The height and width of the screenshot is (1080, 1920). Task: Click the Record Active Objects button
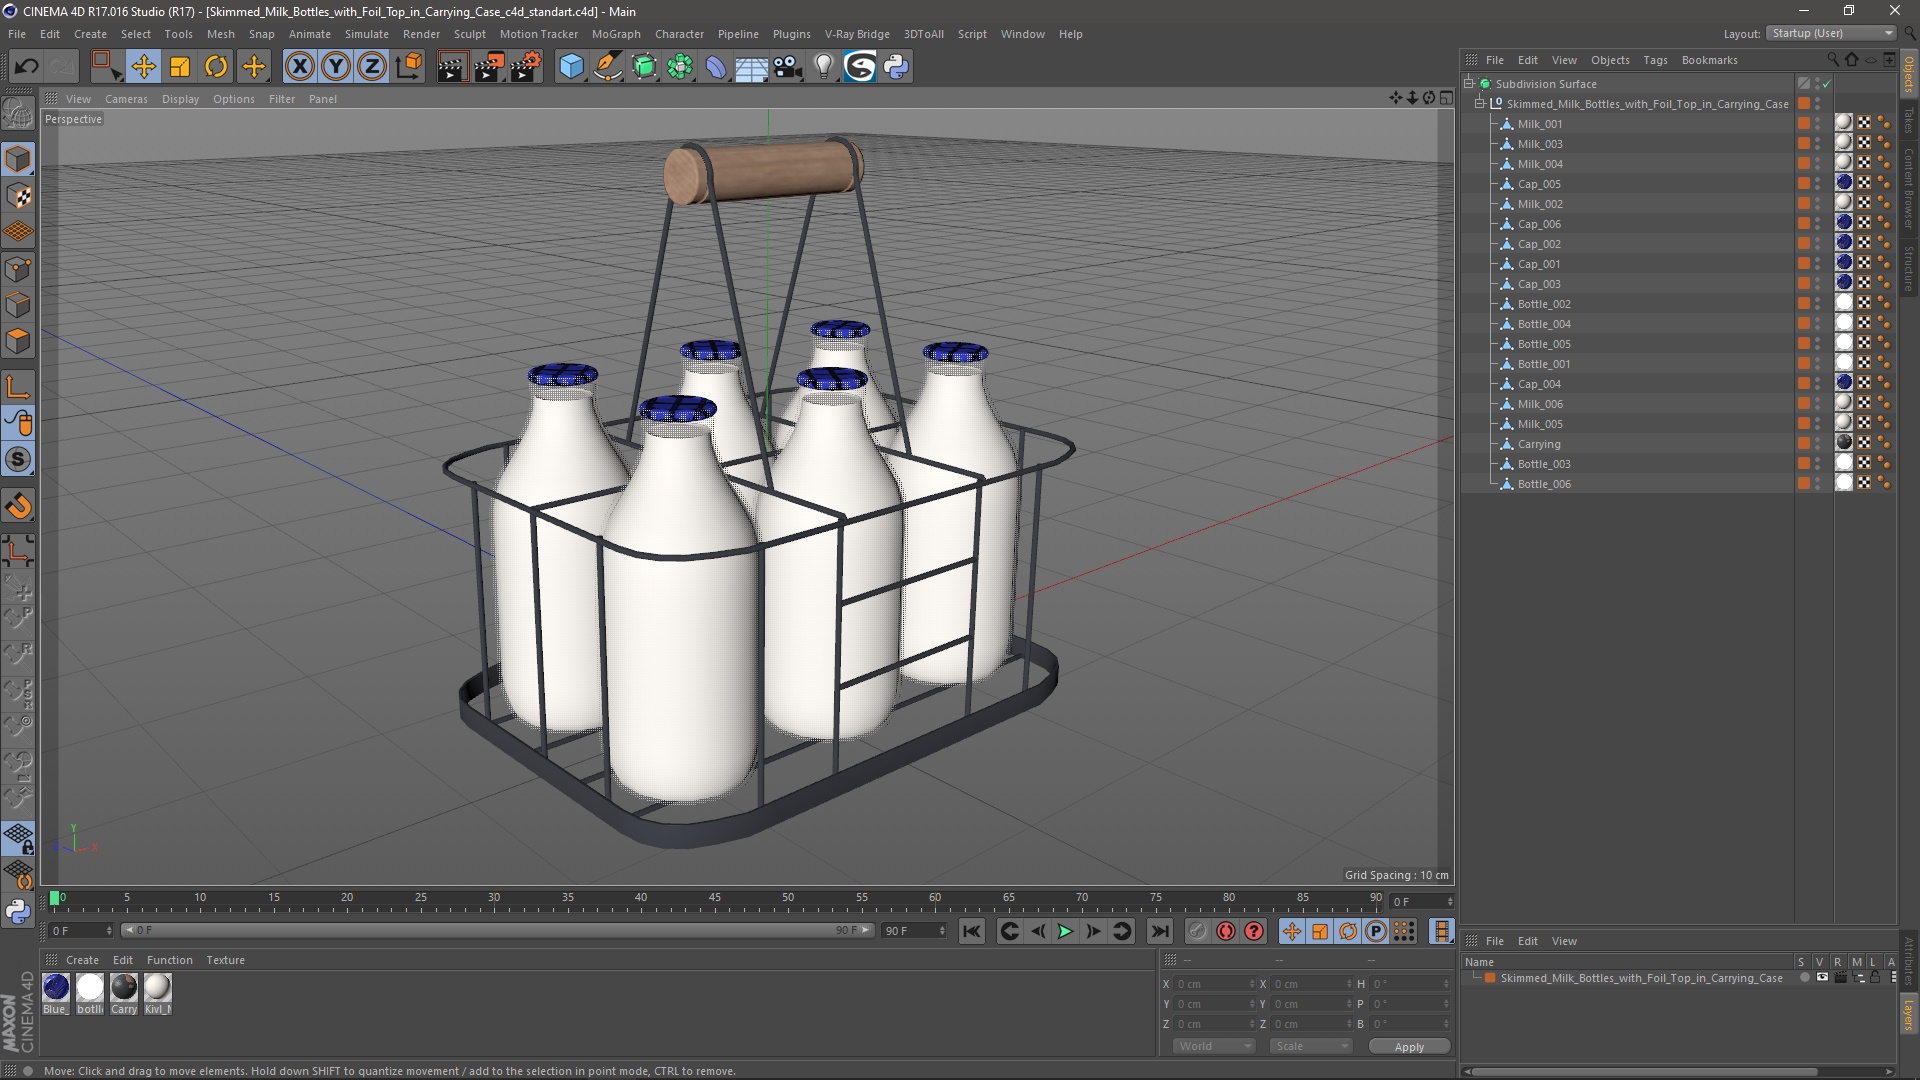point(1197,931)
